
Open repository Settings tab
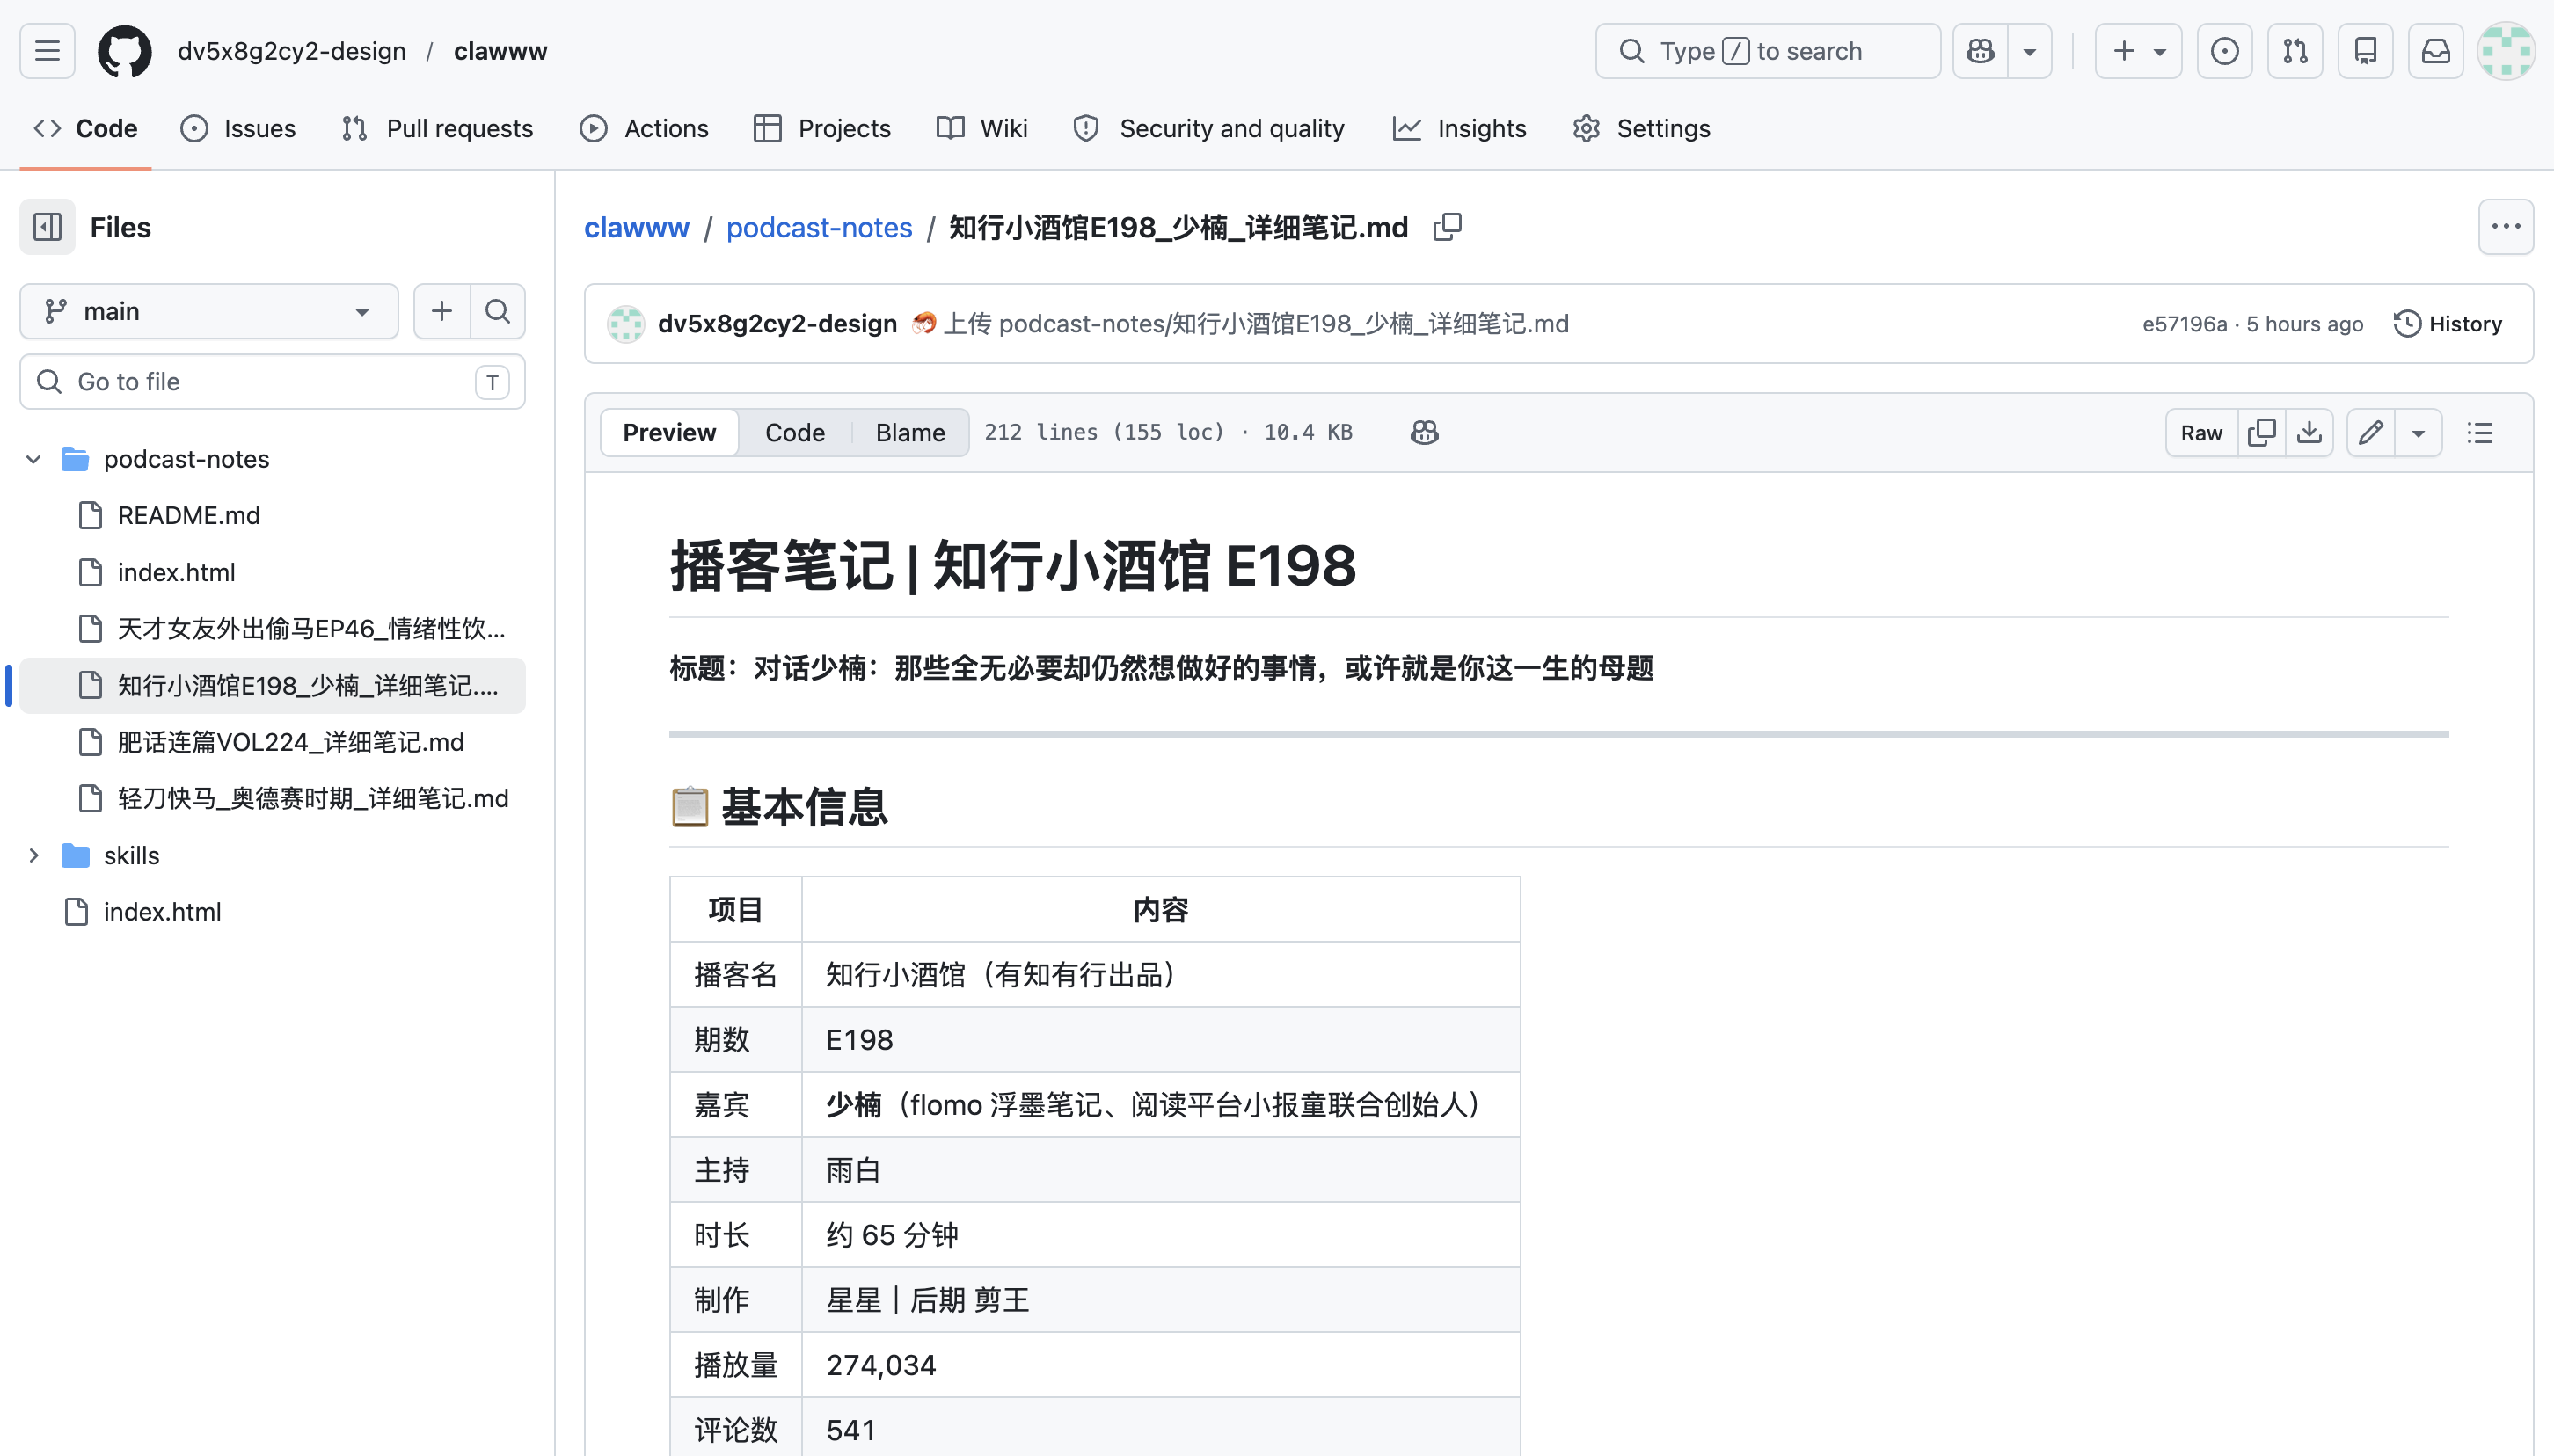point(1641,128)
